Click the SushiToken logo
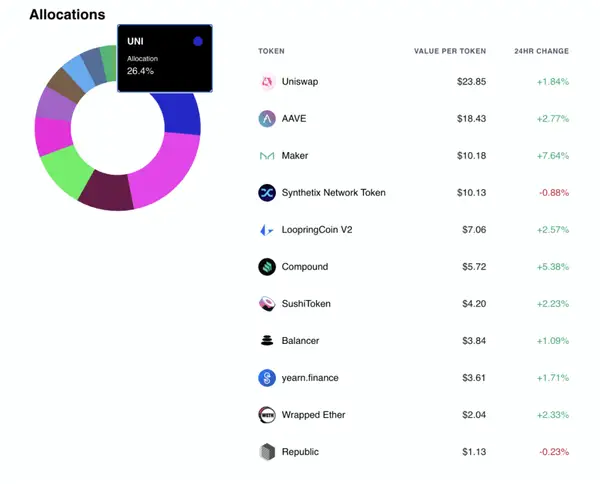 [x=267, y=304]
